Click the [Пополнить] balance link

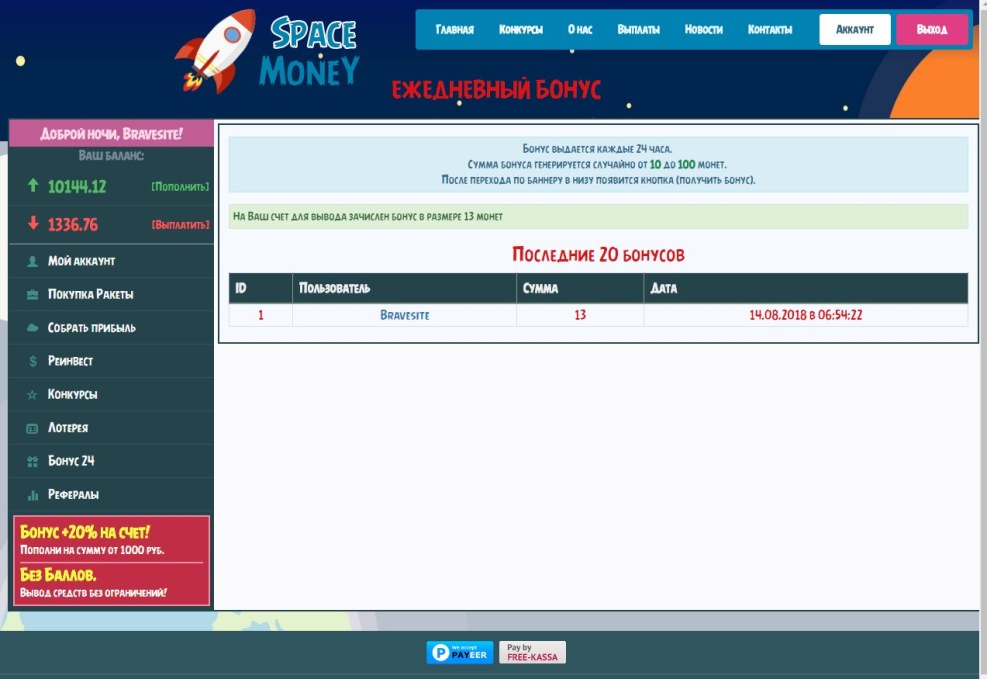(x=180, y=187)
